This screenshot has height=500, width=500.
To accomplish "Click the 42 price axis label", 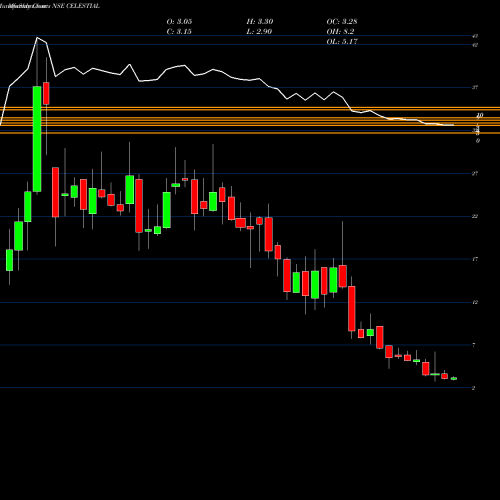I will click(475, 45).
